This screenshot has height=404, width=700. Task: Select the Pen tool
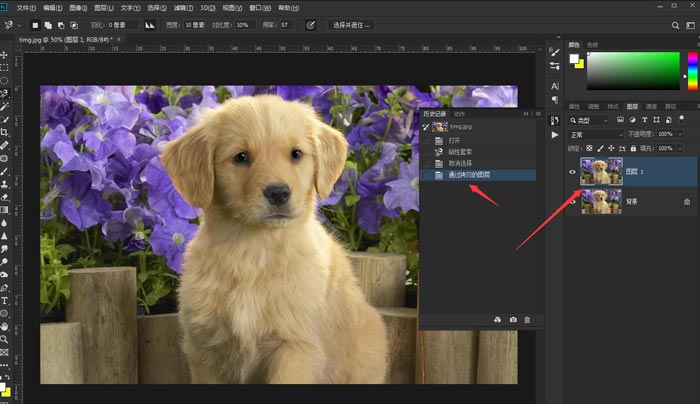click(x=4, y=287)
